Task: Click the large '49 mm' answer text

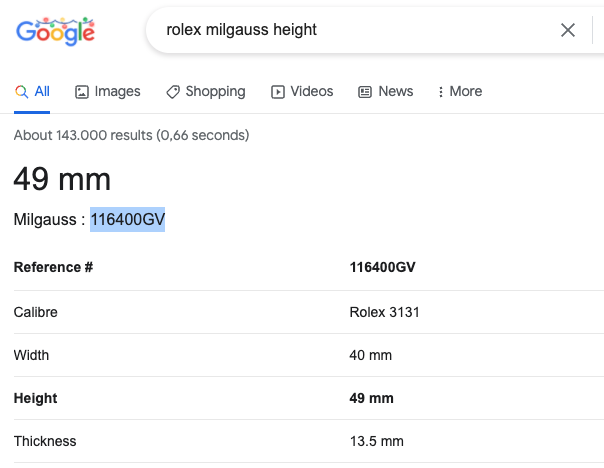Action: [62, 179]
